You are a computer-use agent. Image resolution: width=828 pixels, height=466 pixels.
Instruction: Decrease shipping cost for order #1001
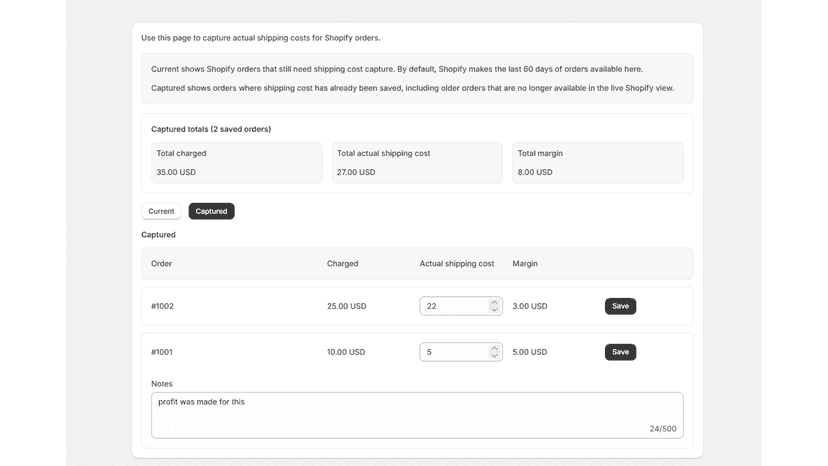(x=494, y=356)
